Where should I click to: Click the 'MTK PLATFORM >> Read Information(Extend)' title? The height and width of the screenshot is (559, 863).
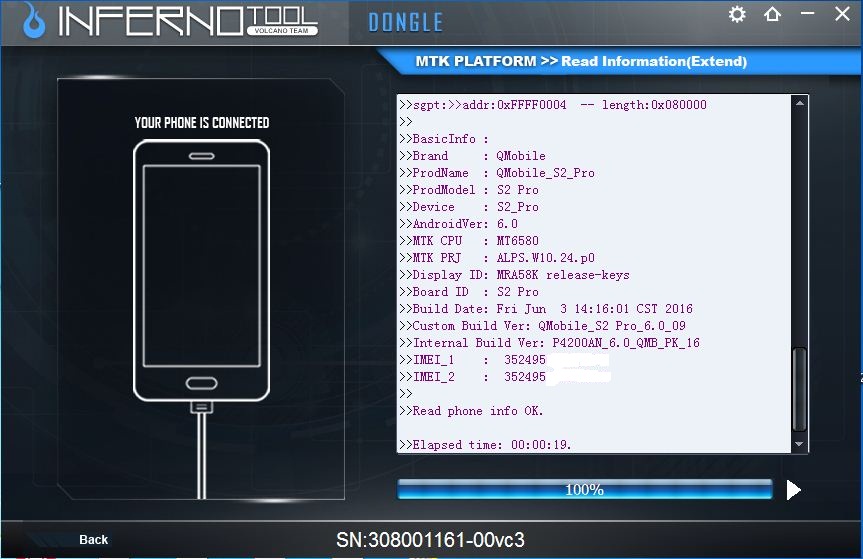coord(581,61)
